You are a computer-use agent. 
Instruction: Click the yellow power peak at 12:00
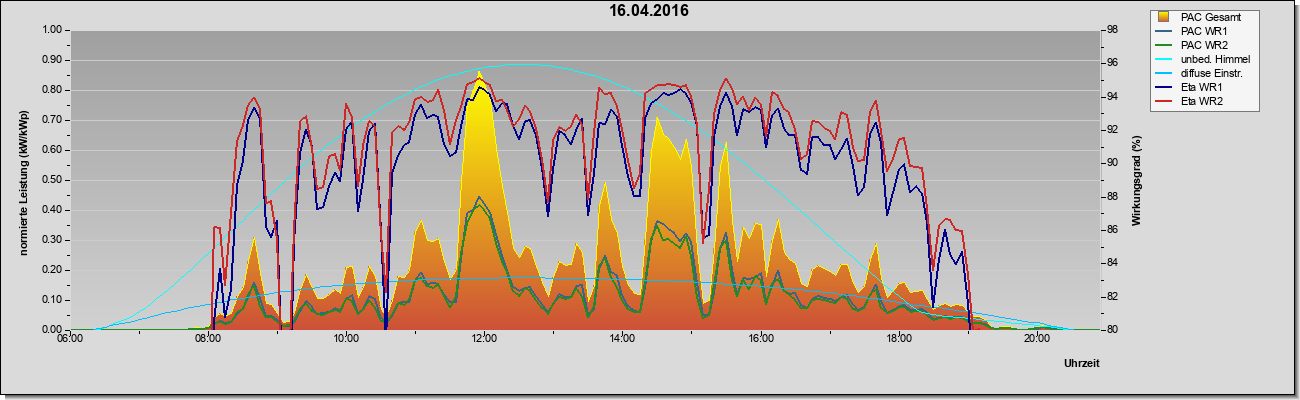click(x=480, y=80)
